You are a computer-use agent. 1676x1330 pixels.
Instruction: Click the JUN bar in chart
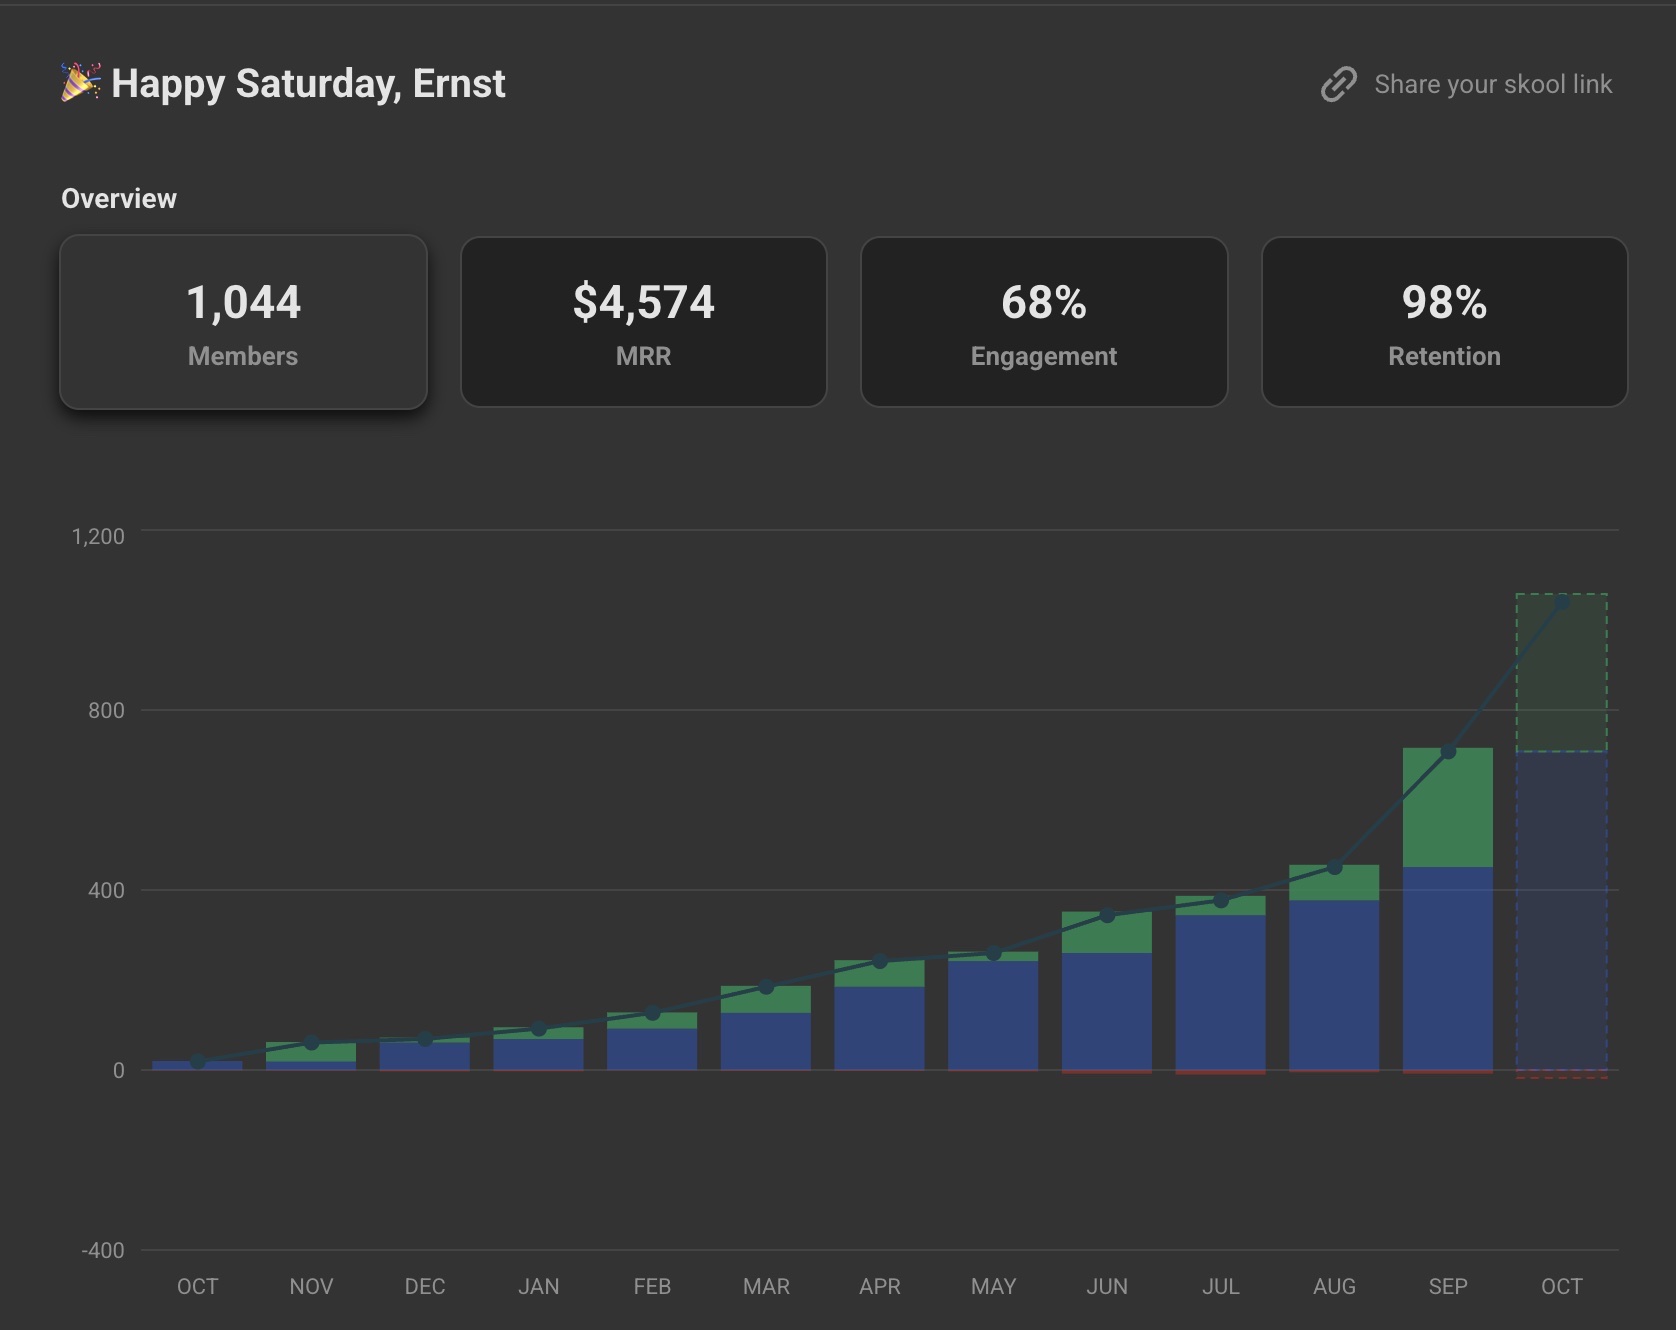(x=1106, y=992)
